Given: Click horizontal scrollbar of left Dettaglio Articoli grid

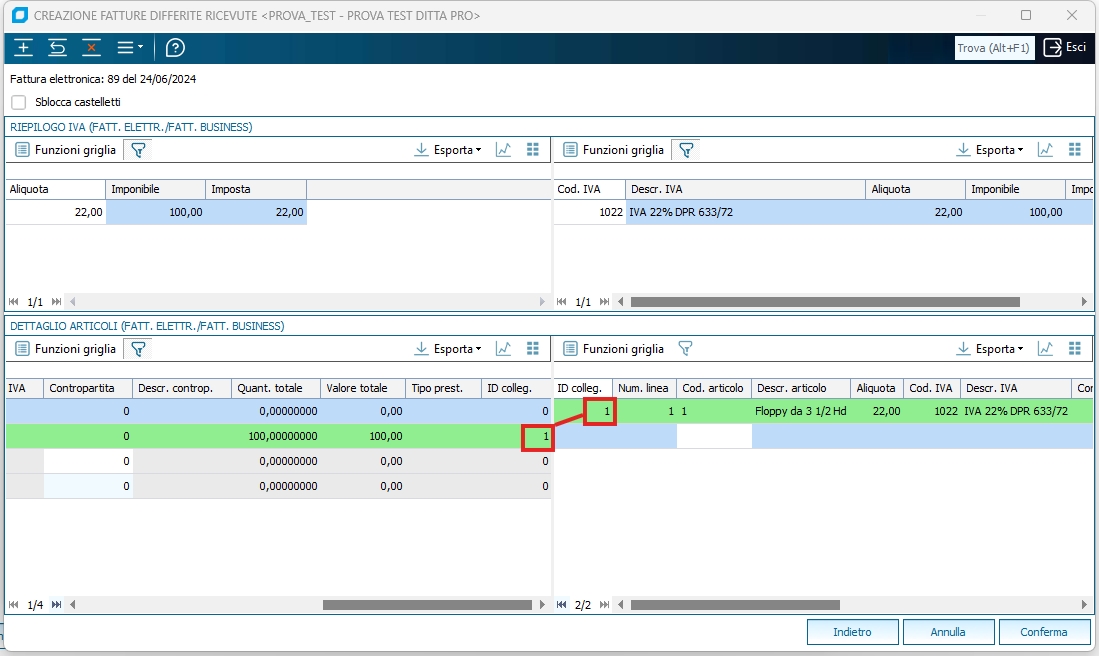Looking at the screenshot, I should 426,605.
